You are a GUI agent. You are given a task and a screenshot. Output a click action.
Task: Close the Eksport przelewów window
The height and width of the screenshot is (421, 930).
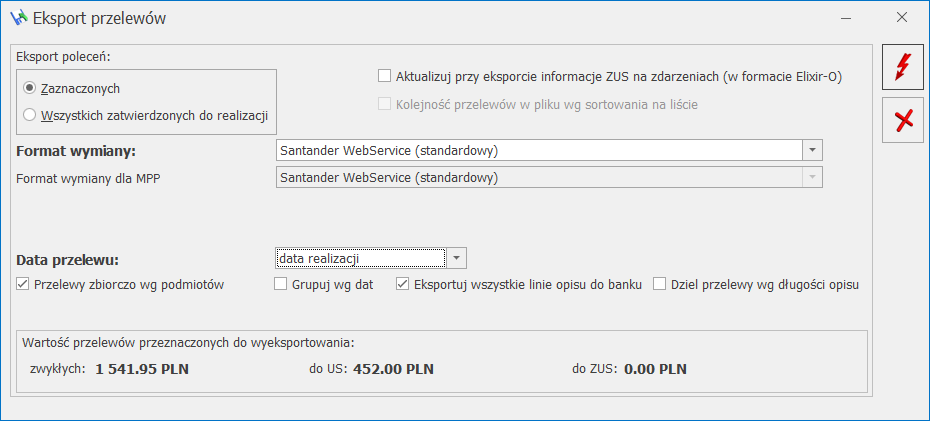pyautogui.click(x=902, y=18)
